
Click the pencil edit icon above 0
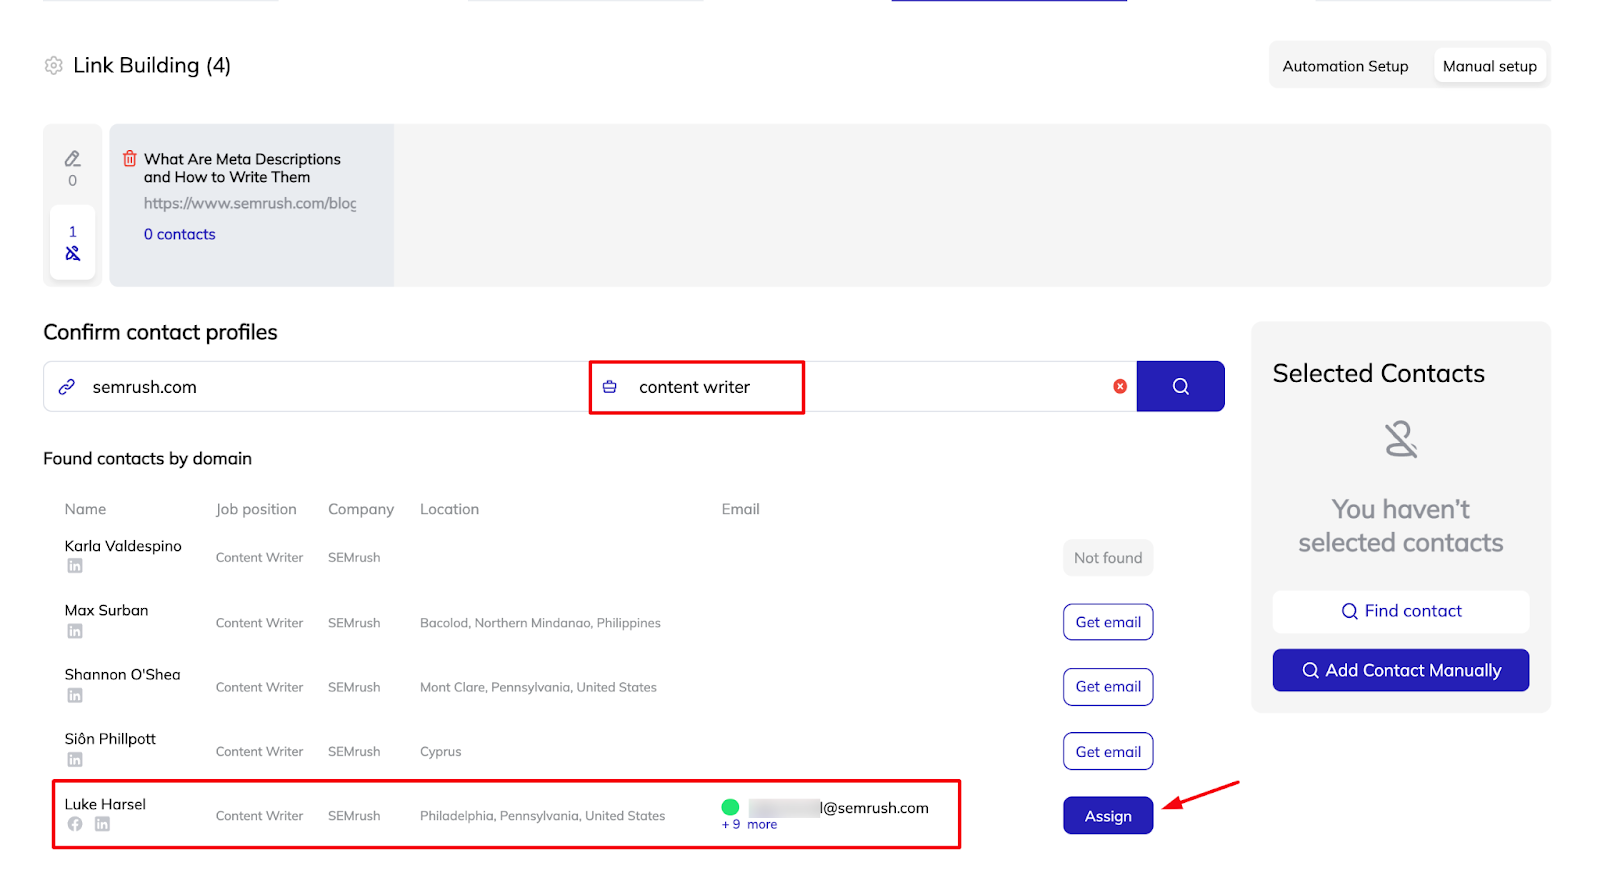[x=73, y=159]
